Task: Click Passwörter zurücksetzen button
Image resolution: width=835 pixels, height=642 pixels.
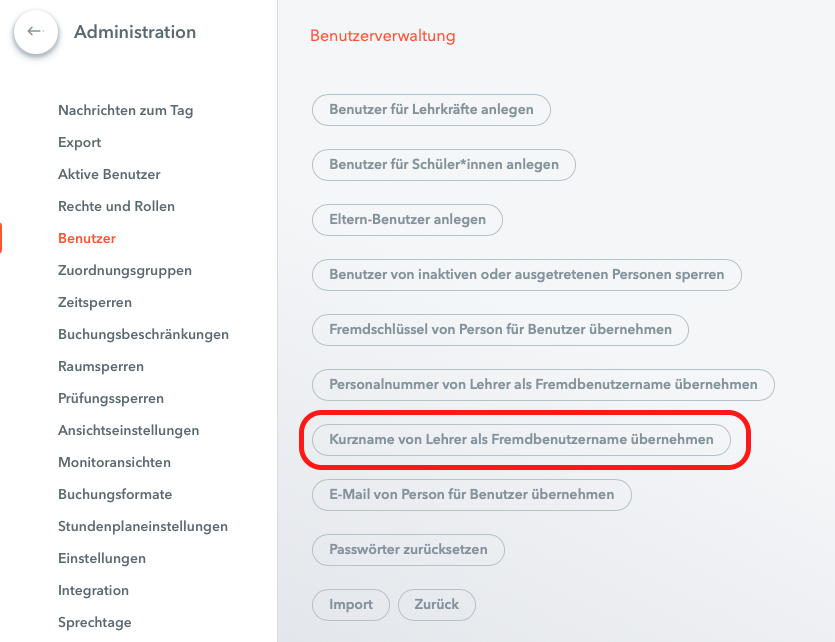Action: tap(408, 549)
